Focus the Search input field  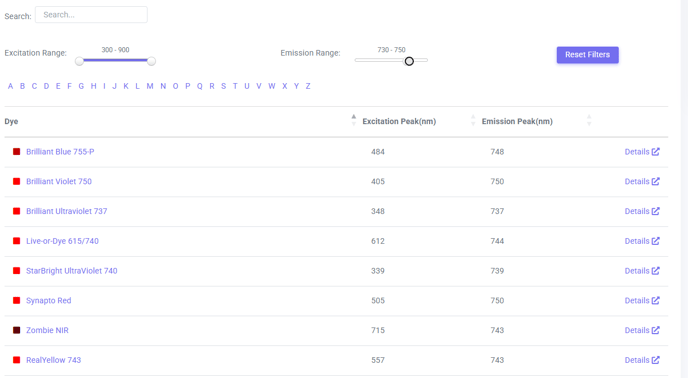pos(91,14)
